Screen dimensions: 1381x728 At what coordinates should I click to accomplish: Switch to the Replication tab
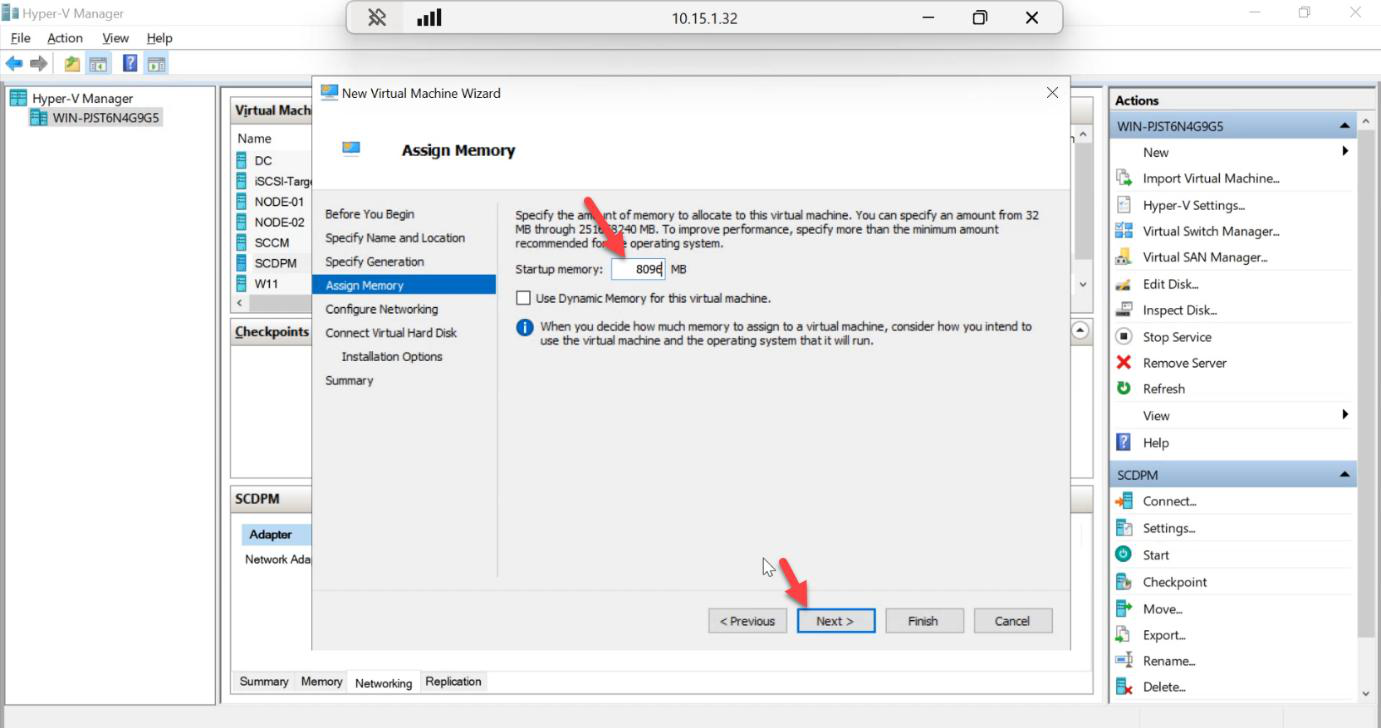pos(453,681)
